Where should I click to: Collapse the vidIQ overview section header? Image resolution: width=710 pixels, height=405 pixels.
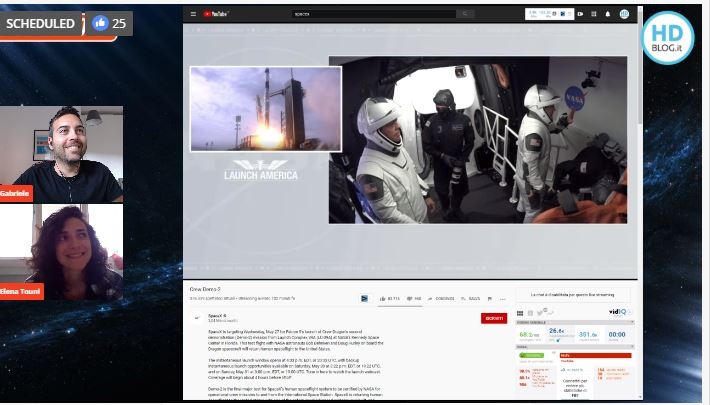pos(575,323)
